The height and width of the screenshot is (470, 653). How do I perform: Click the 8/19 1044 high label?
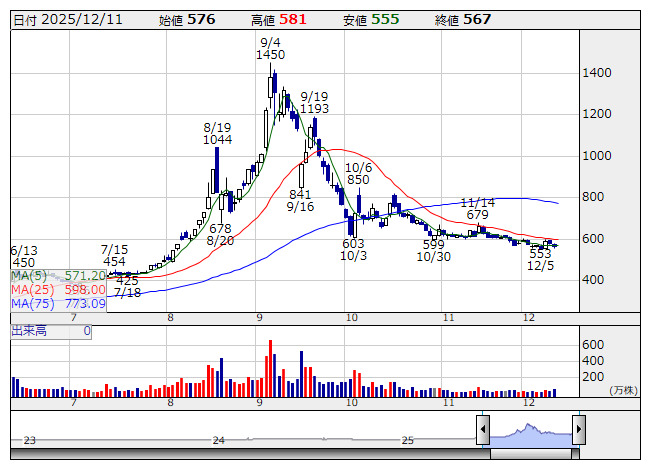tap(217, 133)
